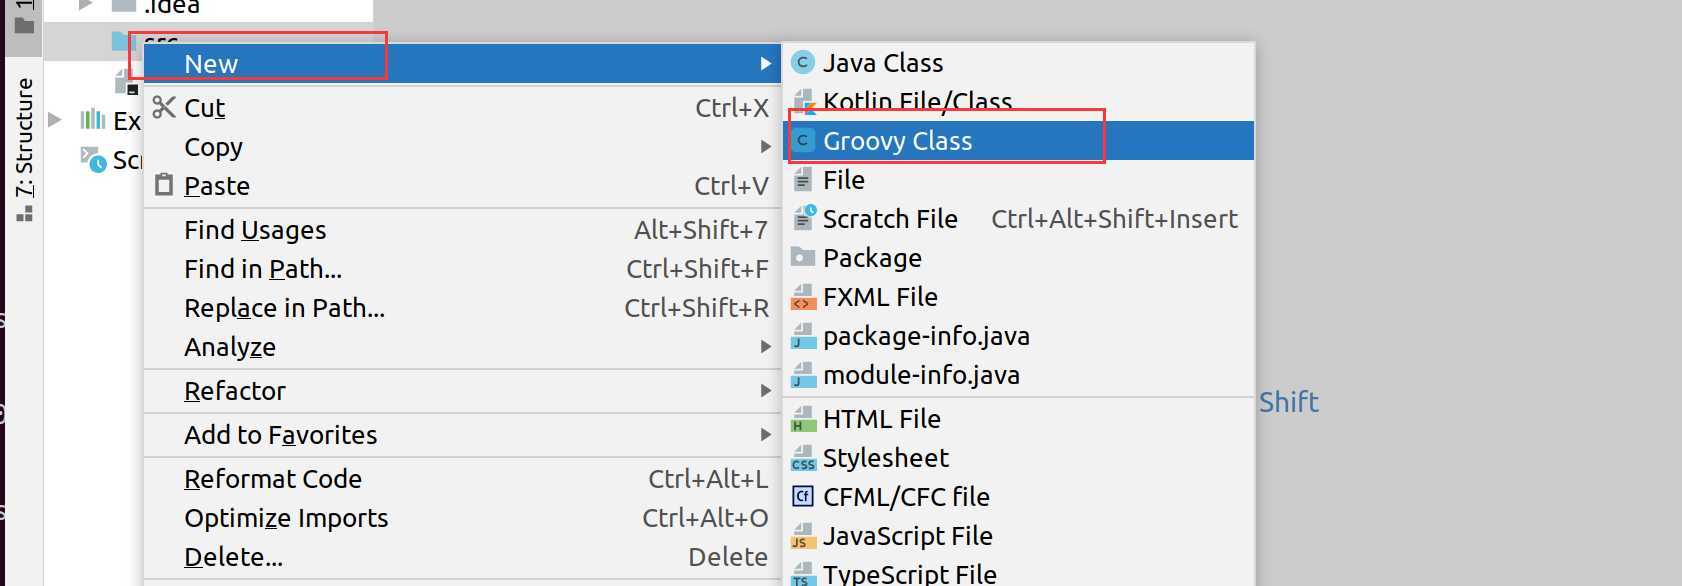
Task: Click the JavaScript File icon
Action: [x=803, y=537]
